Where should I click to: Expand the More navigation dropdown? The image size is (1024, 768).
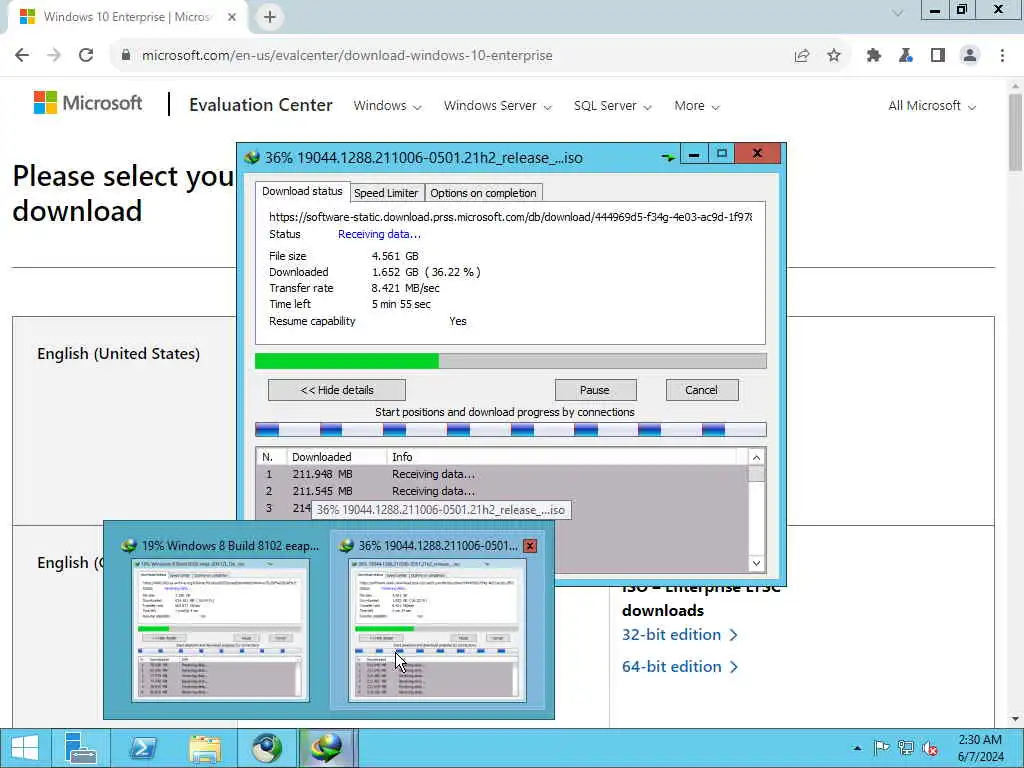click(697, 106)
